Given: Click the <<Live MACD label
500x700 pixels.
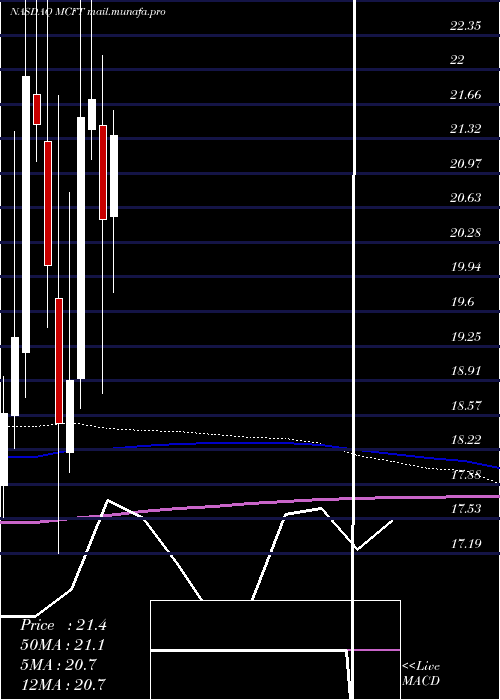Looking at the screenshot, I should click(421, 674).
